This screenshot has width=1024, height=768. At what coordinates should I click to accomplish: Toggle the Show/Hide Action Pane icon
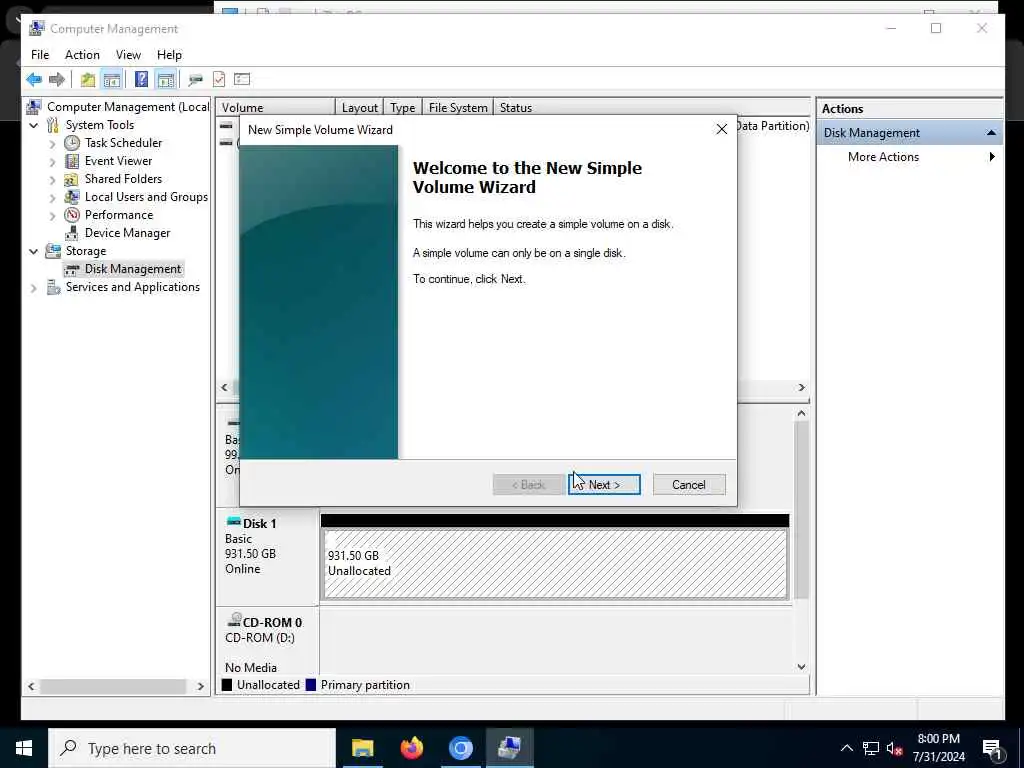166,80
